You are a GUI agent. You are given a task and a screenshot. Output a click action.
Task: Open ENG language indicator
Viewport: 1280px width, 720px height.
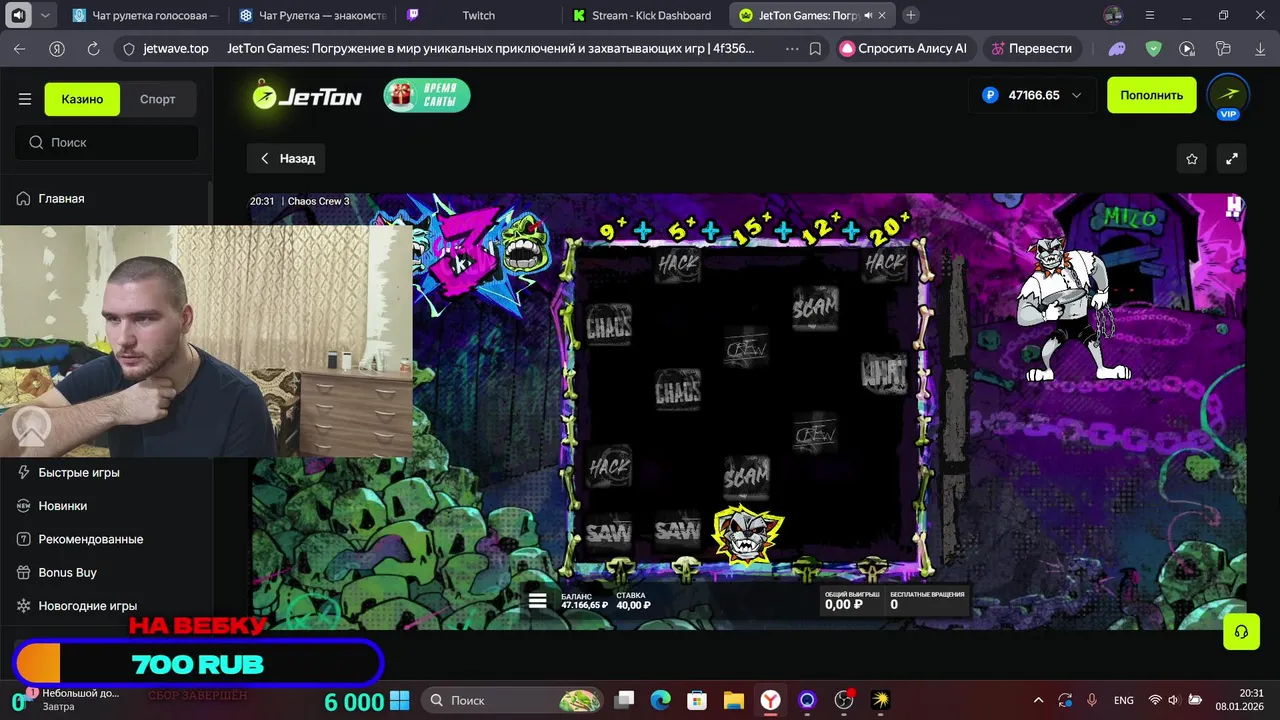[x=1124, y=700]
